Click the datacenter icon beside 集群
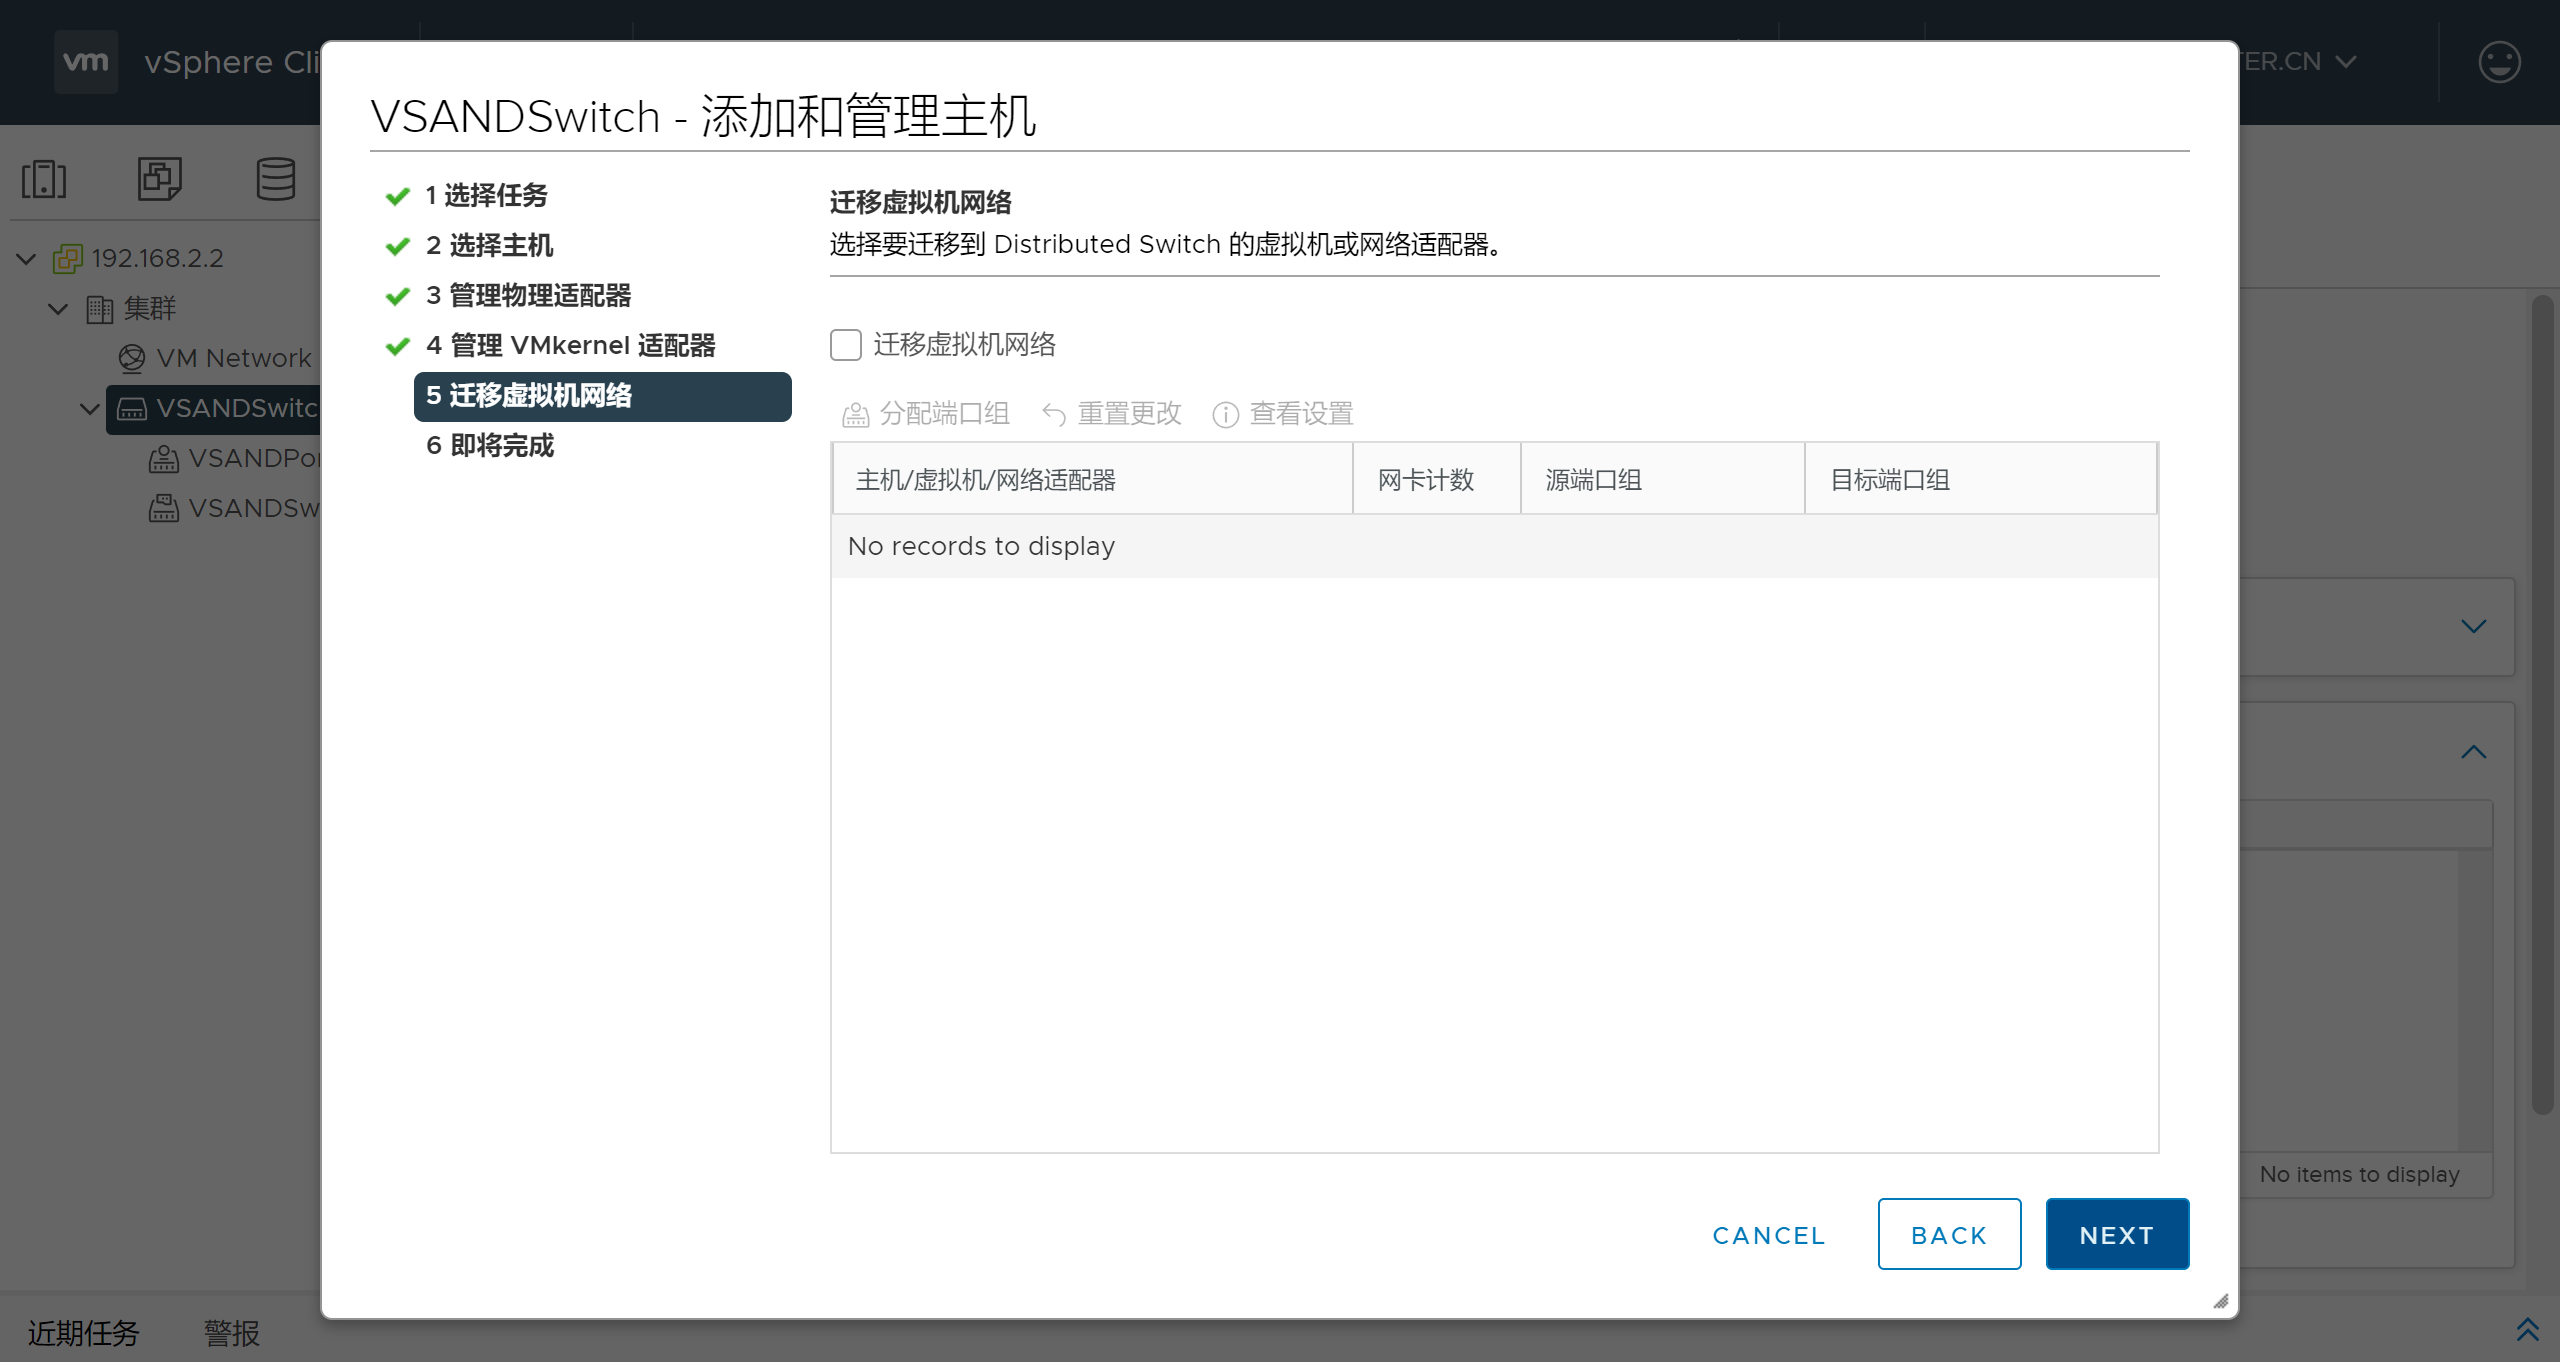Screen dimensions: 2560x1362 pos(100,309)
